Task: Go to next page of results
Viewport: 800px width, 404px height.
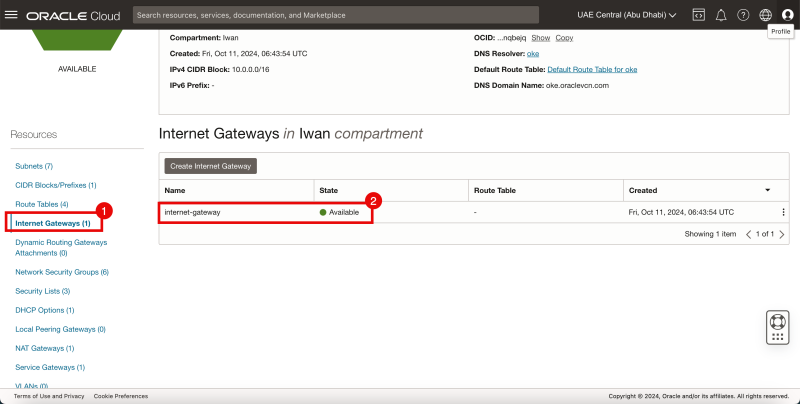Action: click(782, 234)
